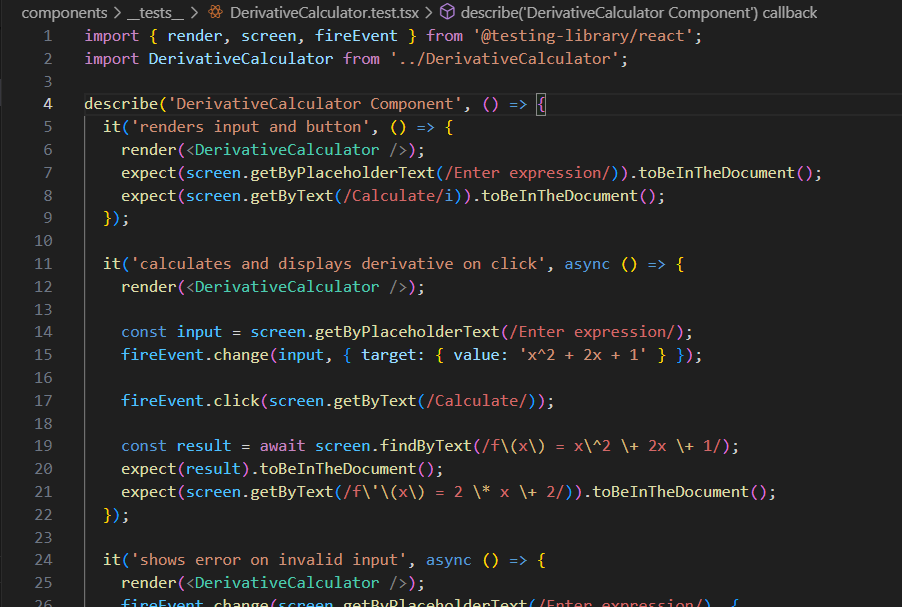Click 'DerivativeCalculator' identifier in line 2 import
902x607 pixels.
pos(240,59)
